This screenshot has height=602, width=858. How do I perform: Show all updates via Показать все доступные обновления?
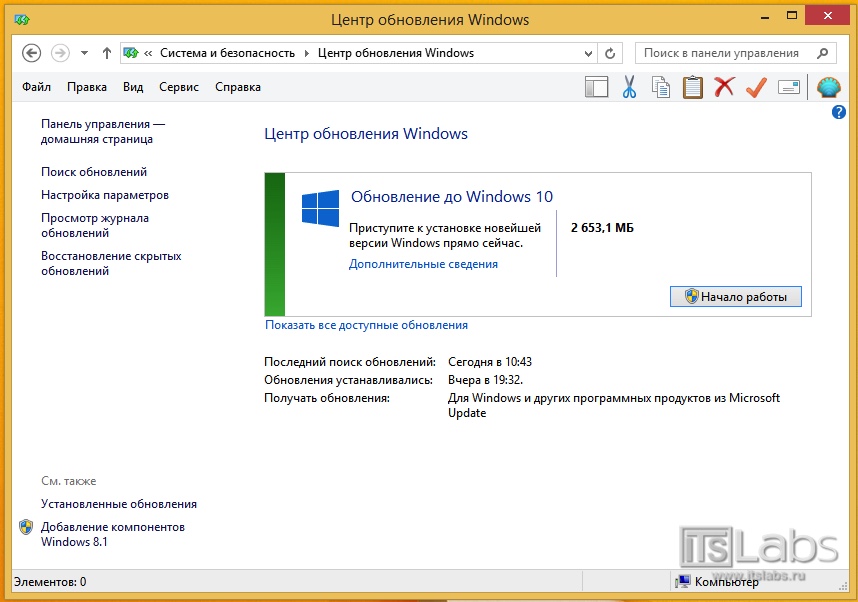pos(366,325)
